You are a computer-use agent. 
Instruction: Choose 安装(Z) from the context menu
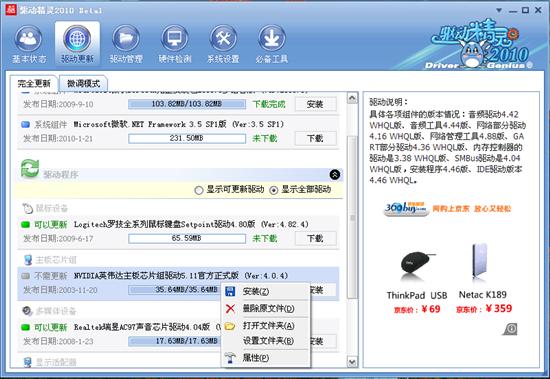pos(266,291)
